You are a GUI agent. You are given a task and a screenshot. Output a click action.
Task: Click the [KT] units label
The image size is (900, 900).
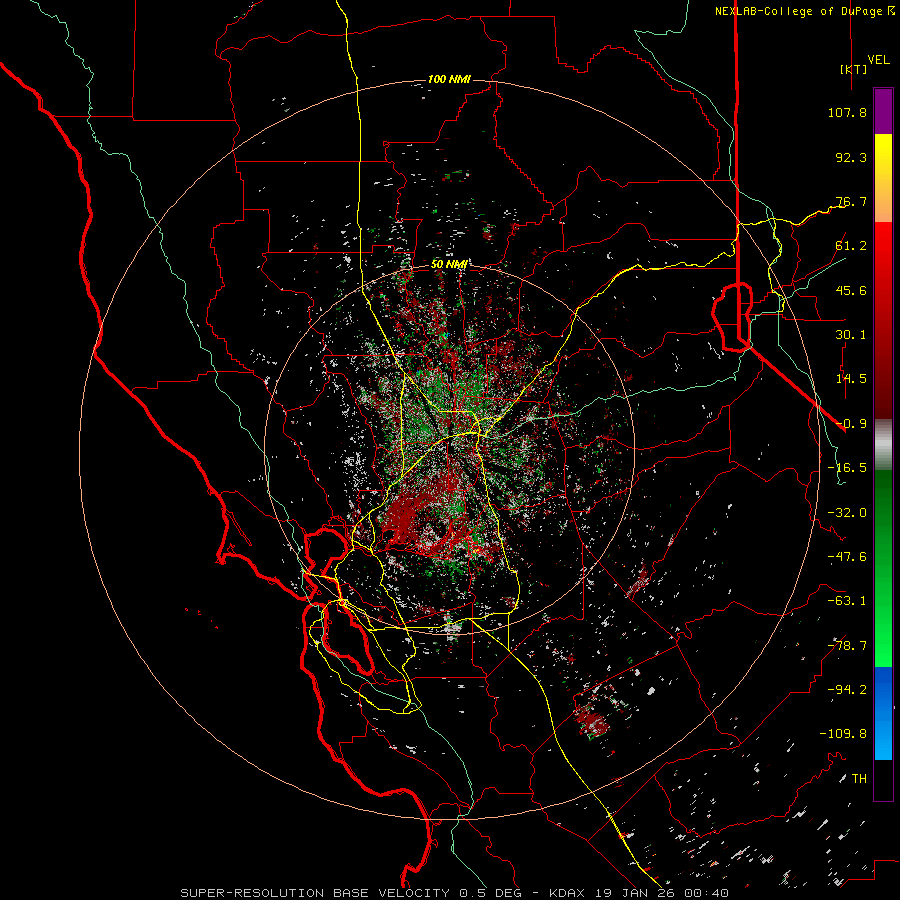854,69
